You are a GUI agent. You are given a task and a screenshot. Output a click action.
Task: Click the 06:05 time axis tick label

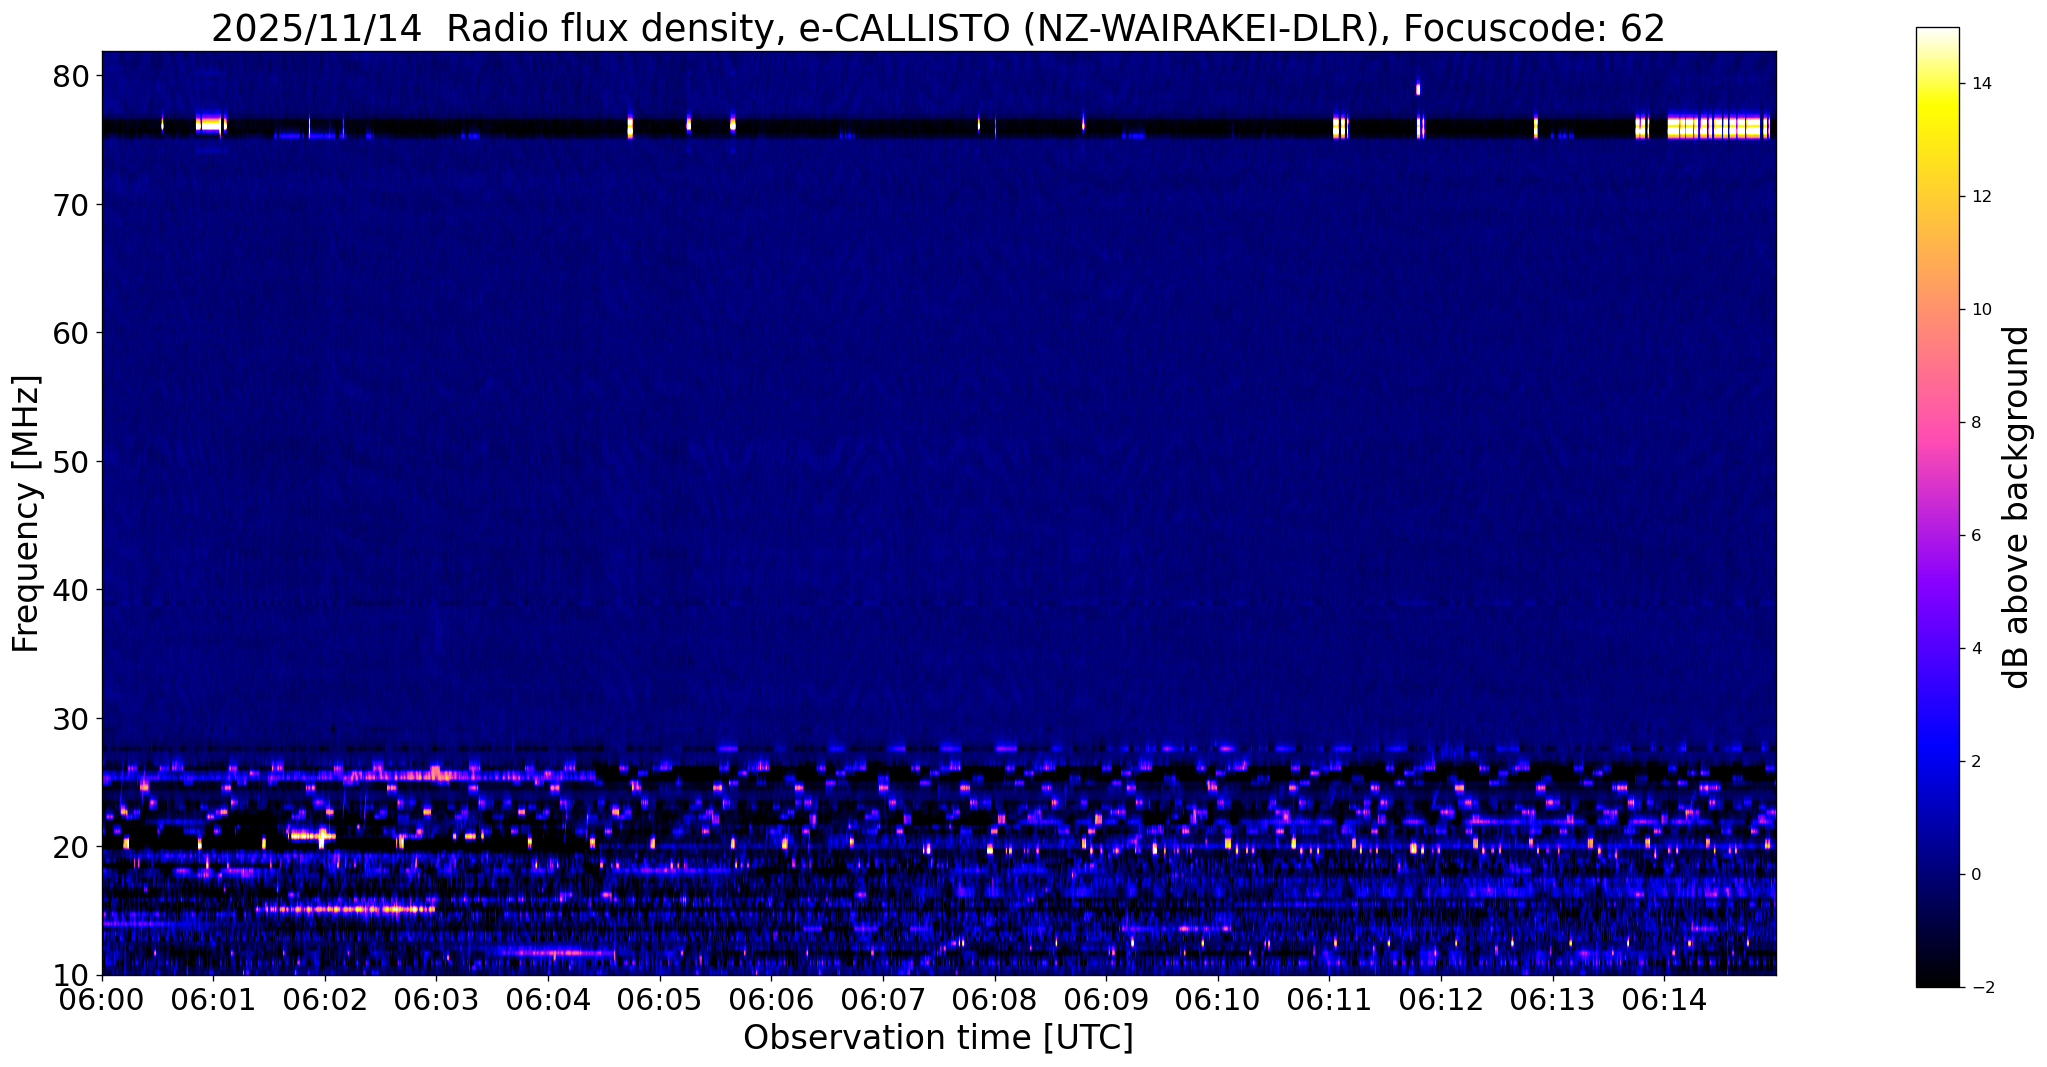659,1001
